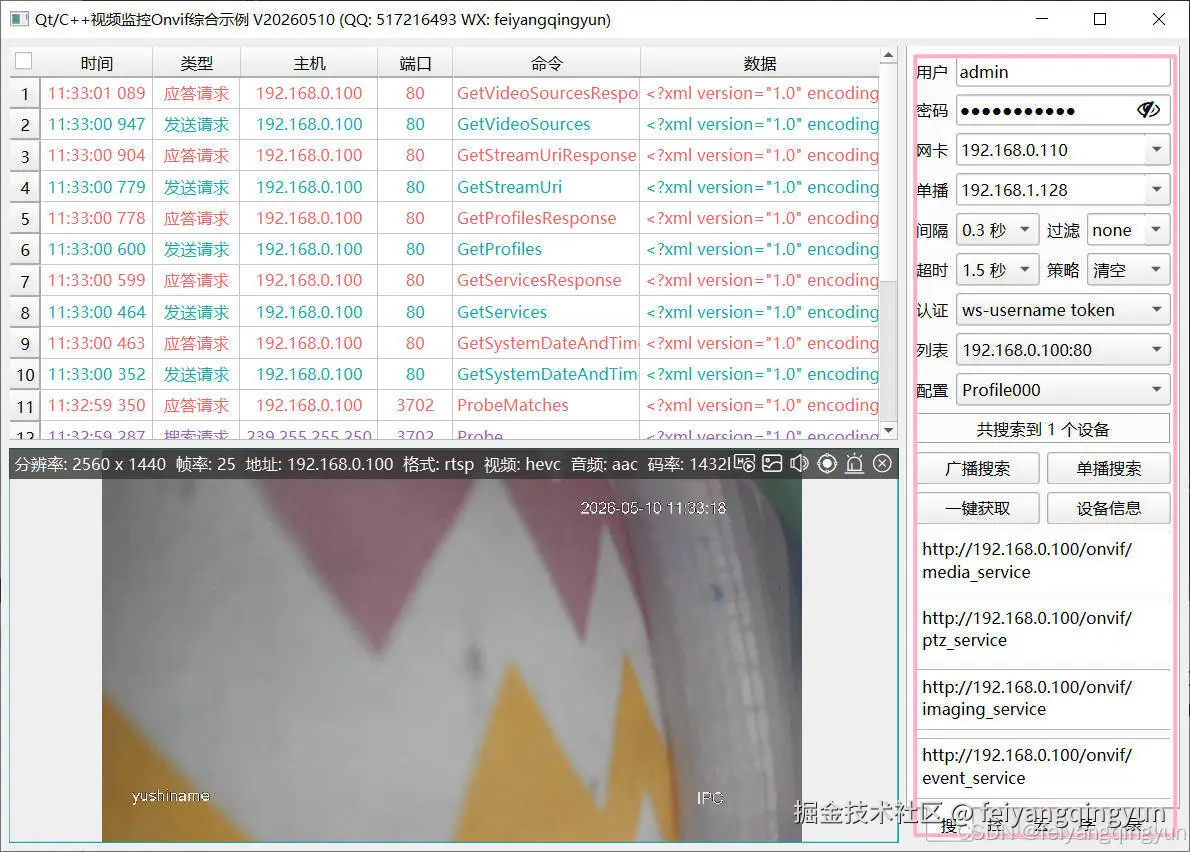Sort by the 主机 column header
Screen dimensions: 1190x852
[x=309, y=63]
